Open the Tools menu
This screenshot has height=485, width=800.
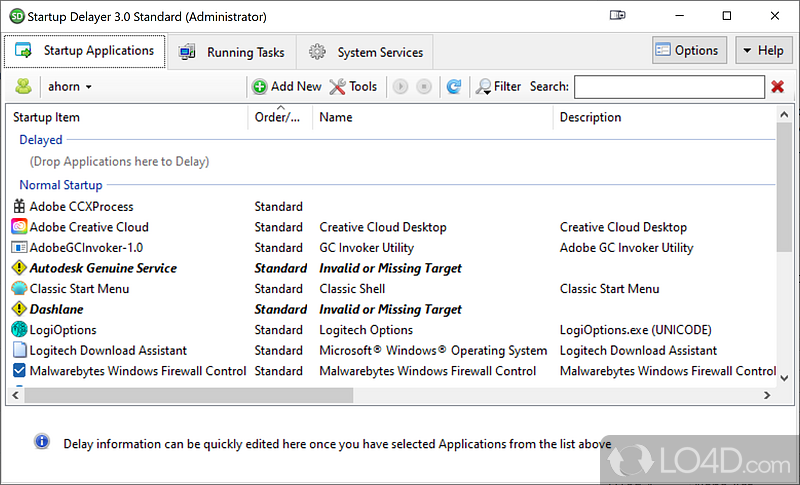coord(353,87)
